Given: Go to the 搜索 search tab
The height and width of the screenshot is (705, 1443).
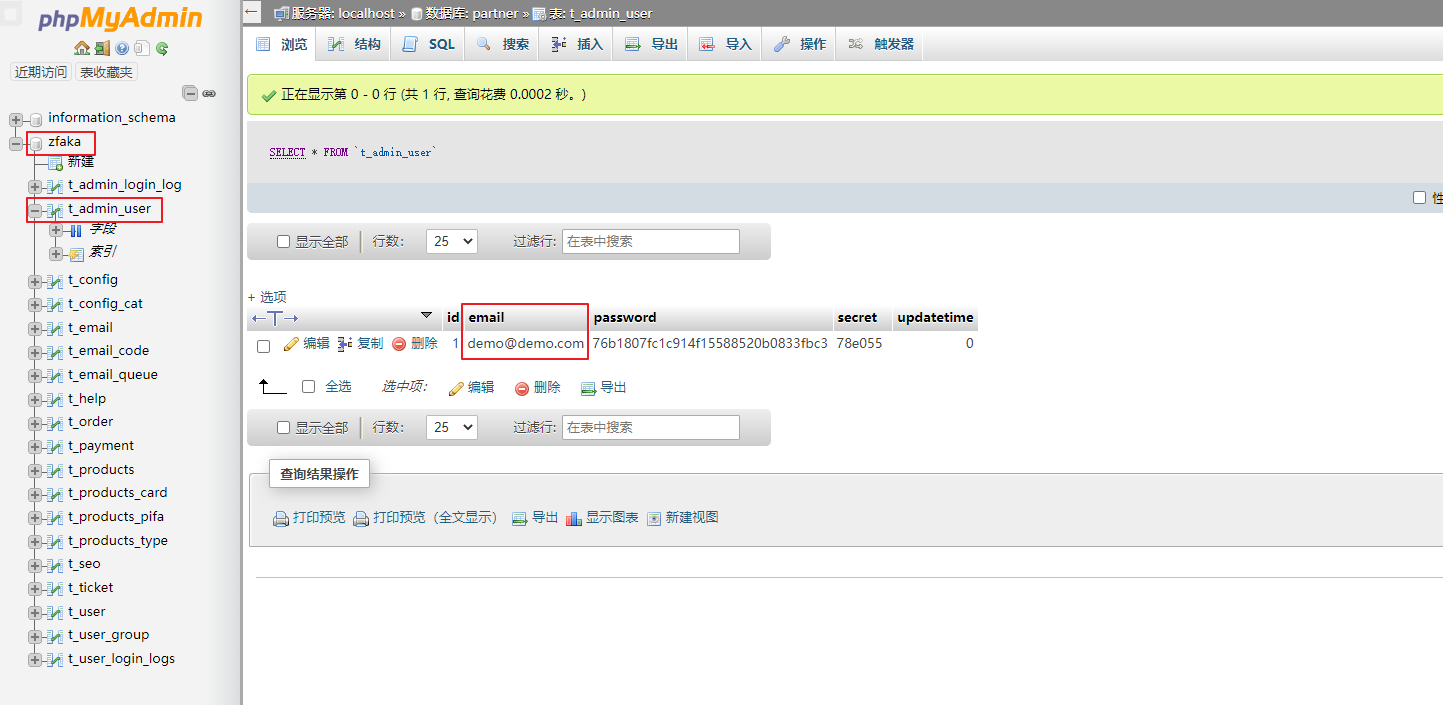Looking at the screenshot, I should (502, 44).
